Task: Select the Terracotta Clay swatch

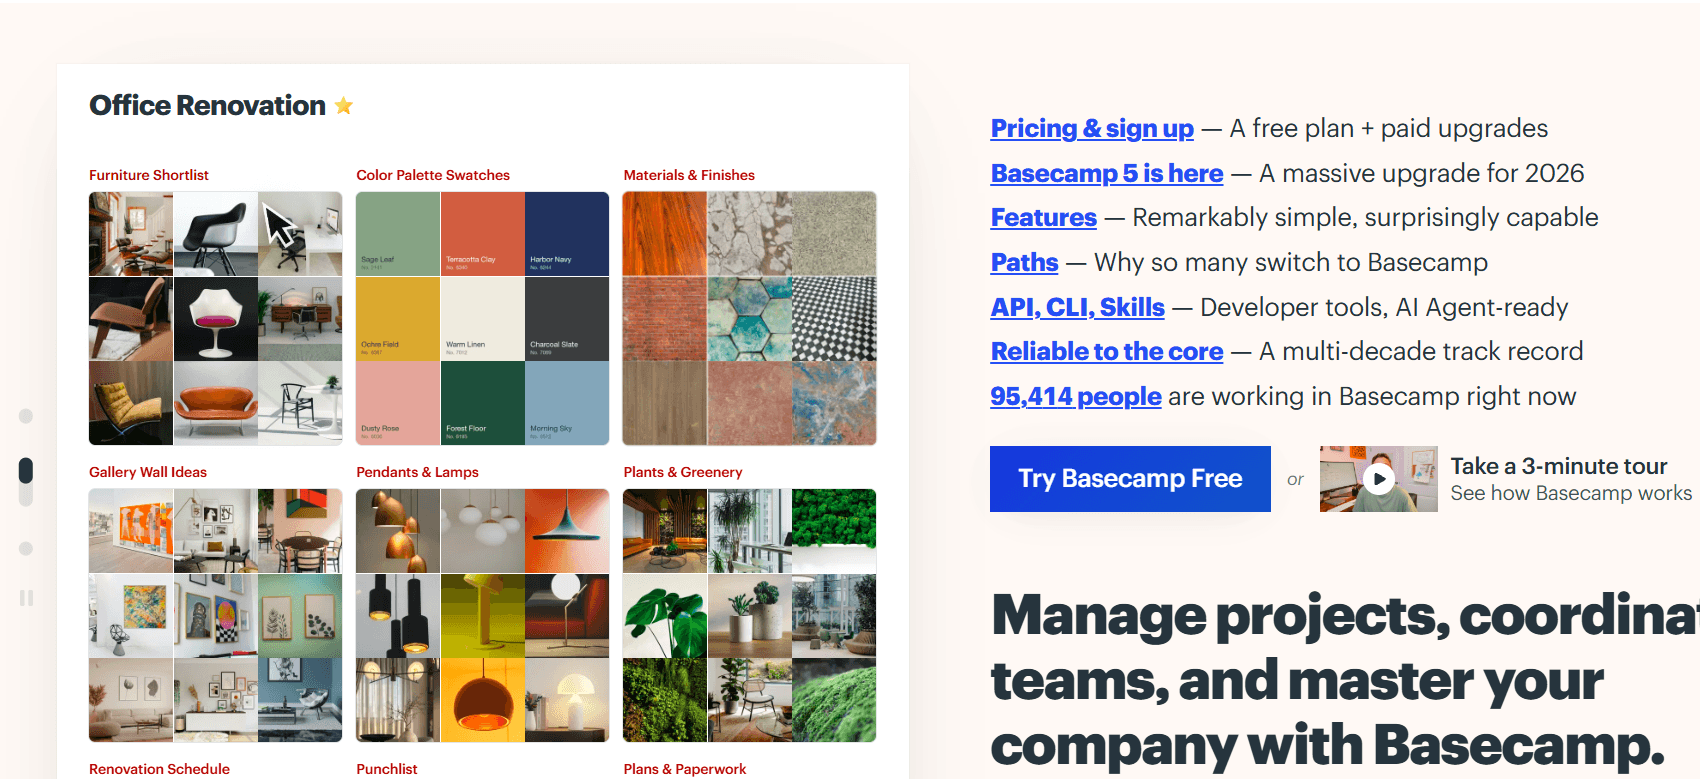Action: pos(482,234)
